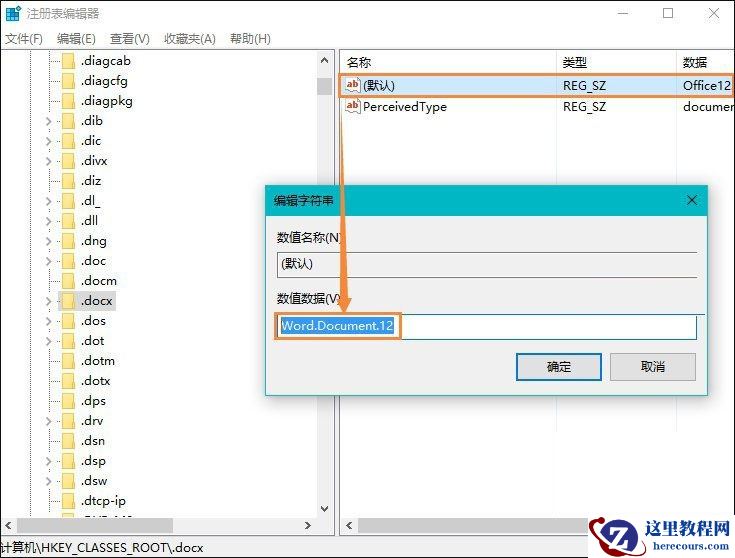Click the .dotm folder icon
Image resolution: width=735 pixels, height=558 pixels.
pos(68,361)
